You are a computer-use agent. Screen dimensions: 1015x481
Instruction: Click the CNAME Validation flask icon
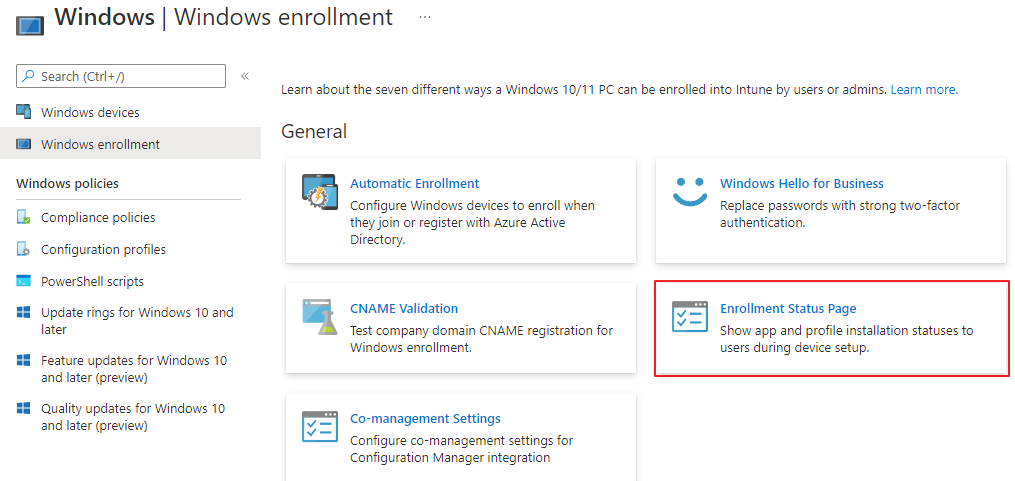tap(319, 317)
